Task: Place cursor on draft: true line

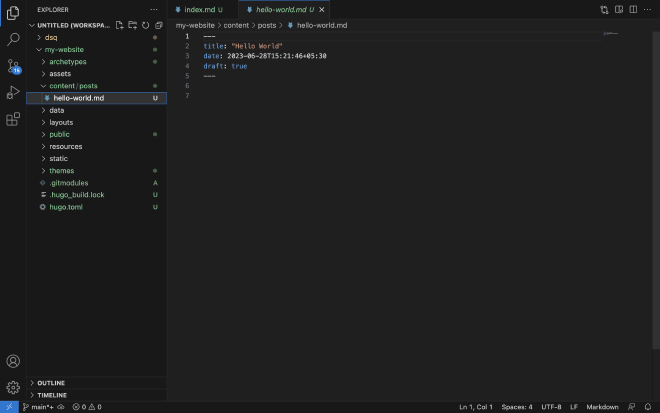Action: 225,66
